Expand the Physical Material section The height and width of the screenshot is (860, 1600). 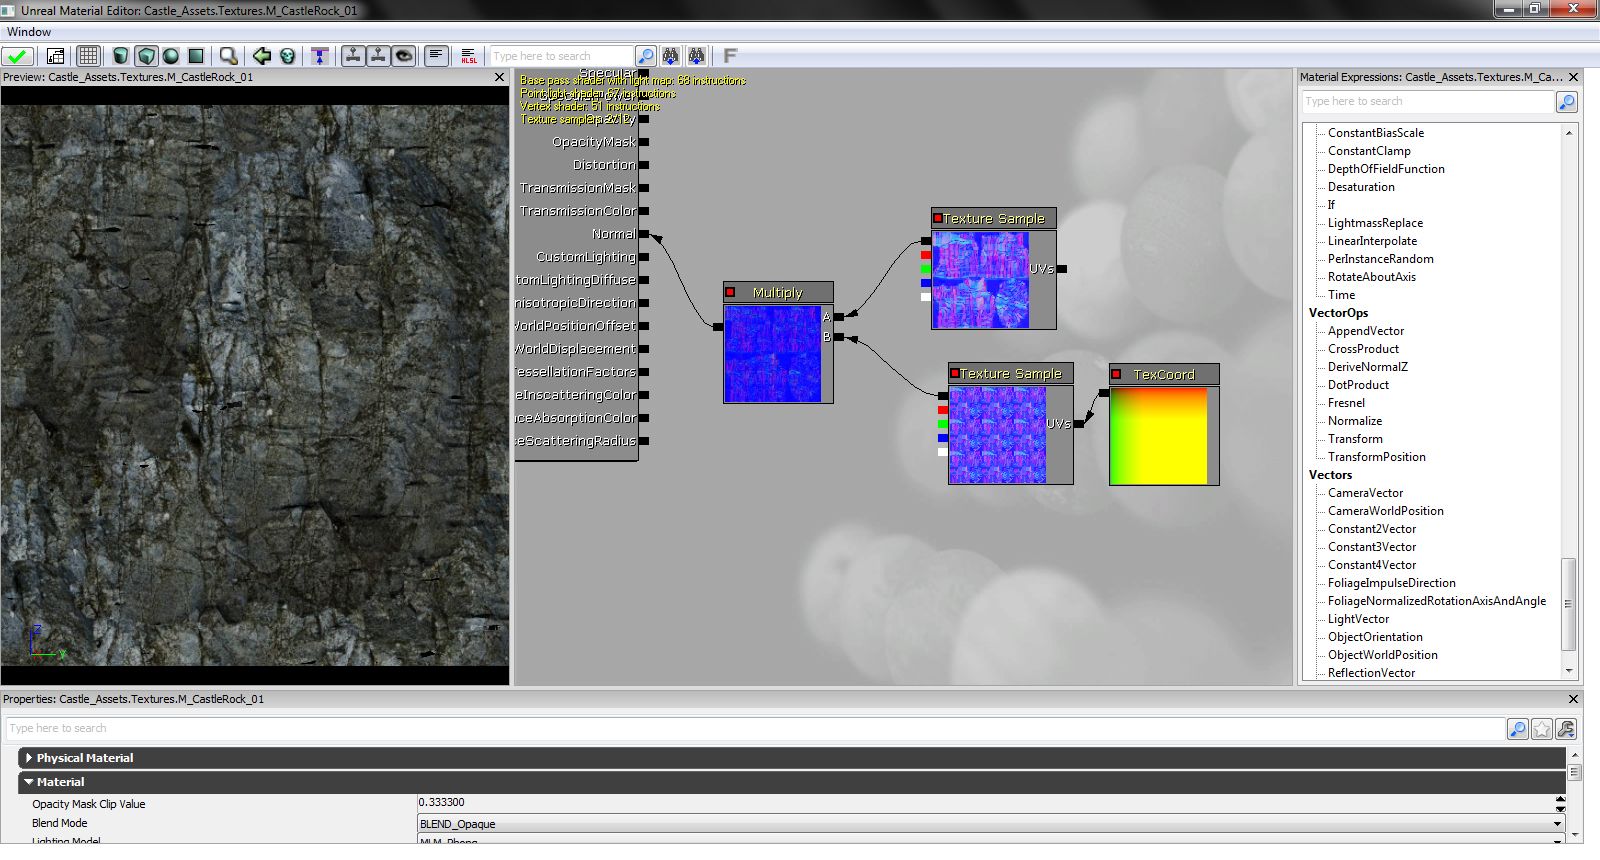[29, 758]
